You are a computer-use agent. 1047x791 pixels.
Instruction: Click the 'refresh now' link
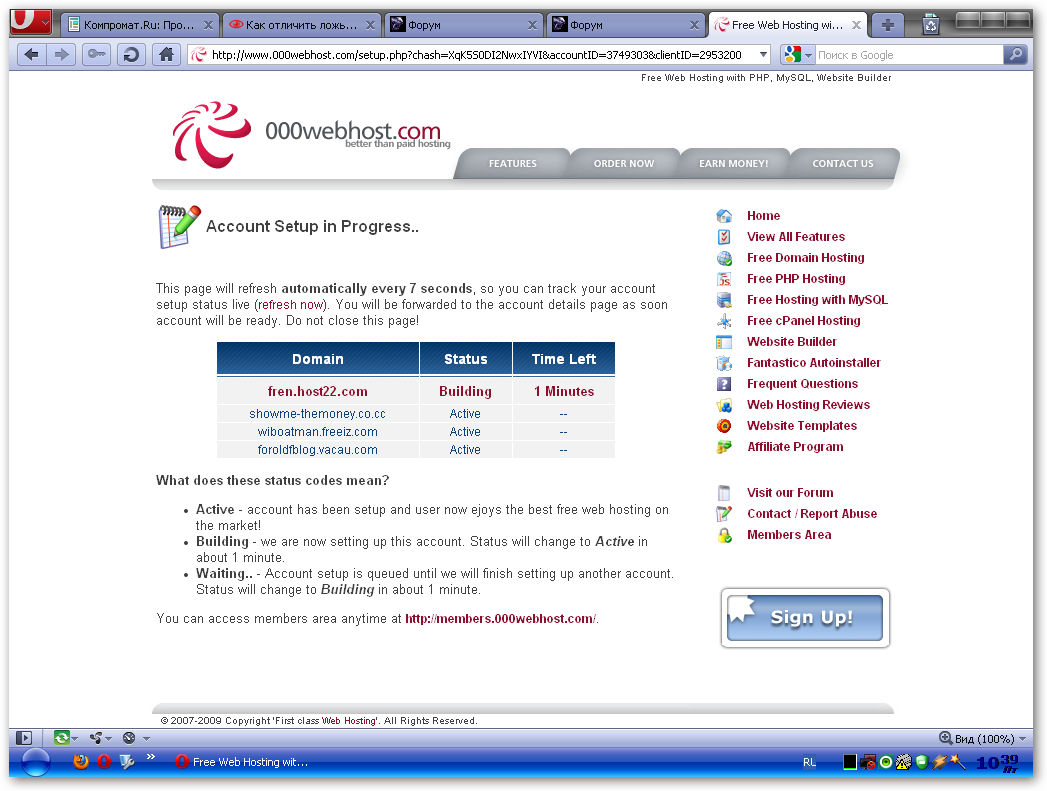click(291, 305)
